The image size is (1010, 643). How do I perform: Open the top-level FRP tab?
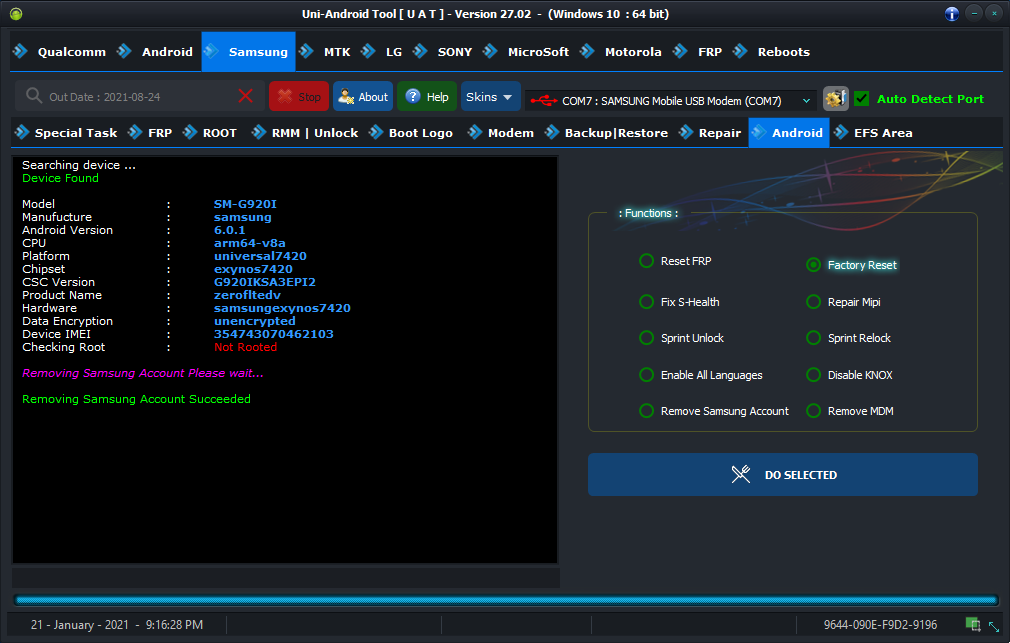point(698,52)
